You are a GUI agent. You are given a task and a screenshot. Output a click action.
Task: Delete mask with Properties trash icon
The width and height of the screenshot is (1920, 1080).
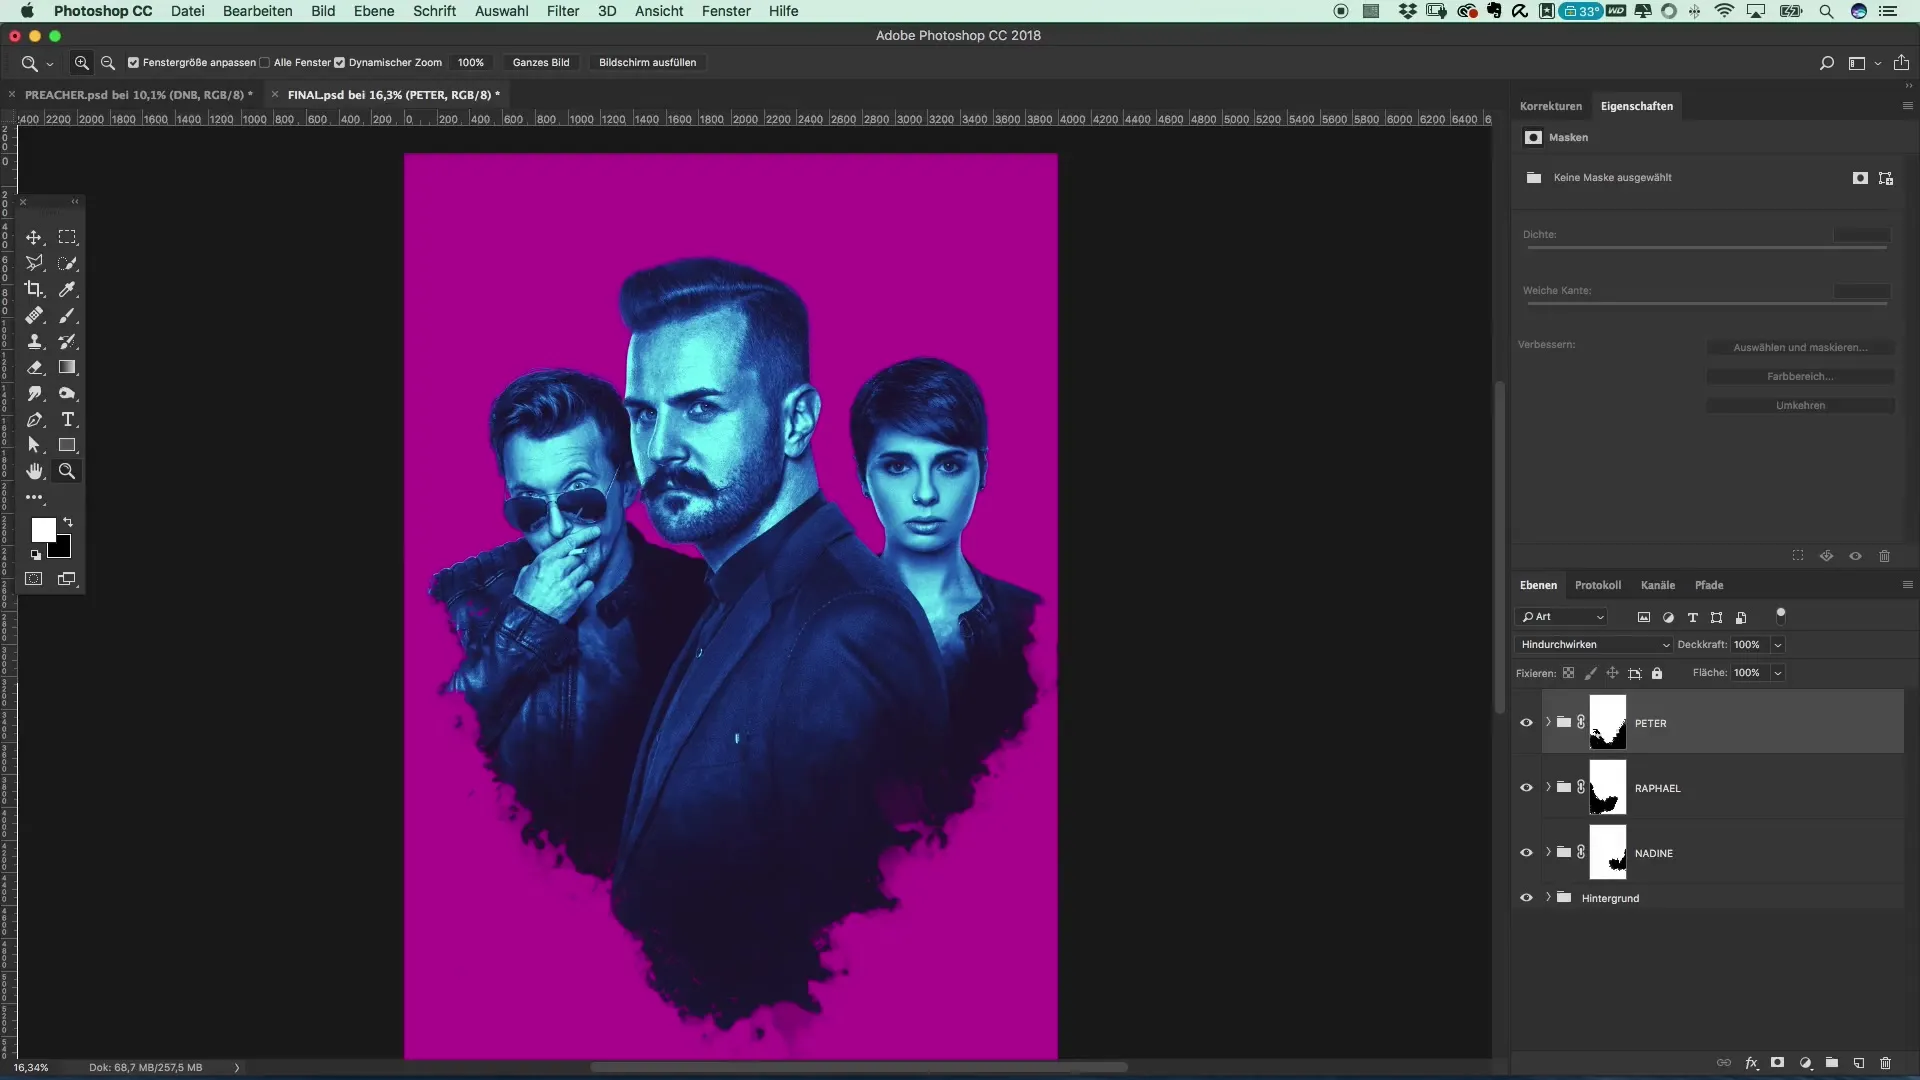[1884, 556]
